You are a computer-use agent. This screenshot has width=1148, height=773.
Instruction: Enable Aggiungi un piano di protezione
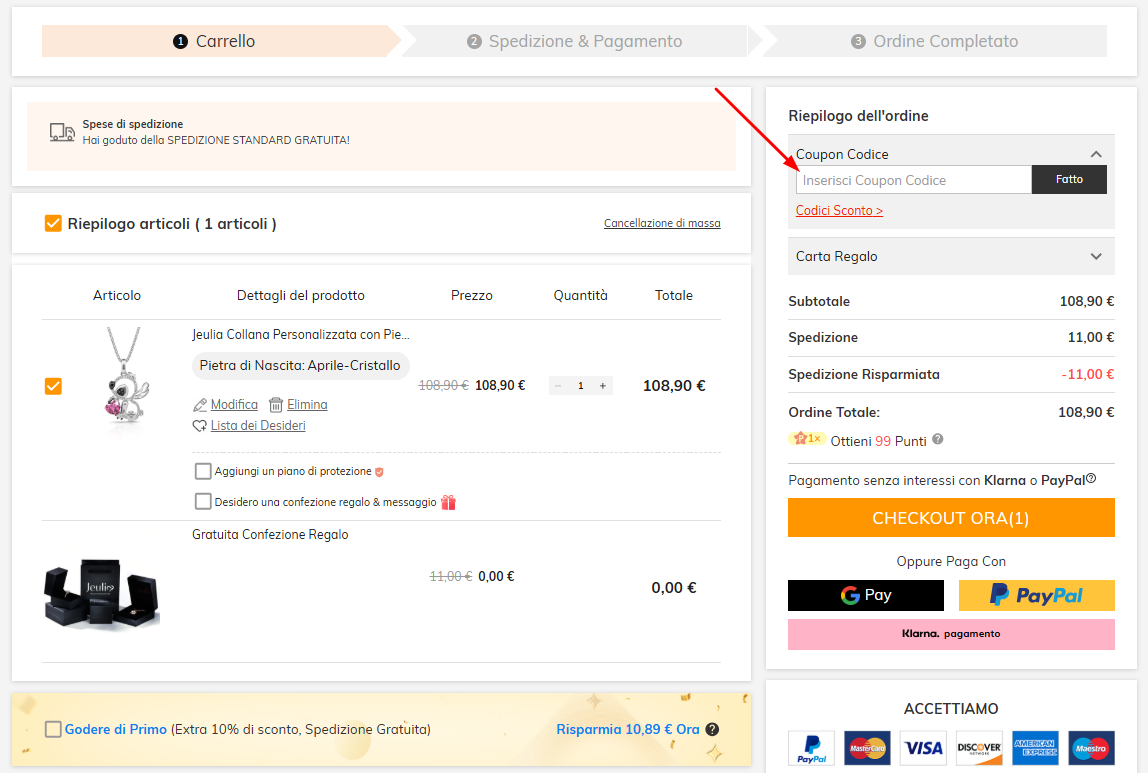pyautogui.click(x=203, y=470)
